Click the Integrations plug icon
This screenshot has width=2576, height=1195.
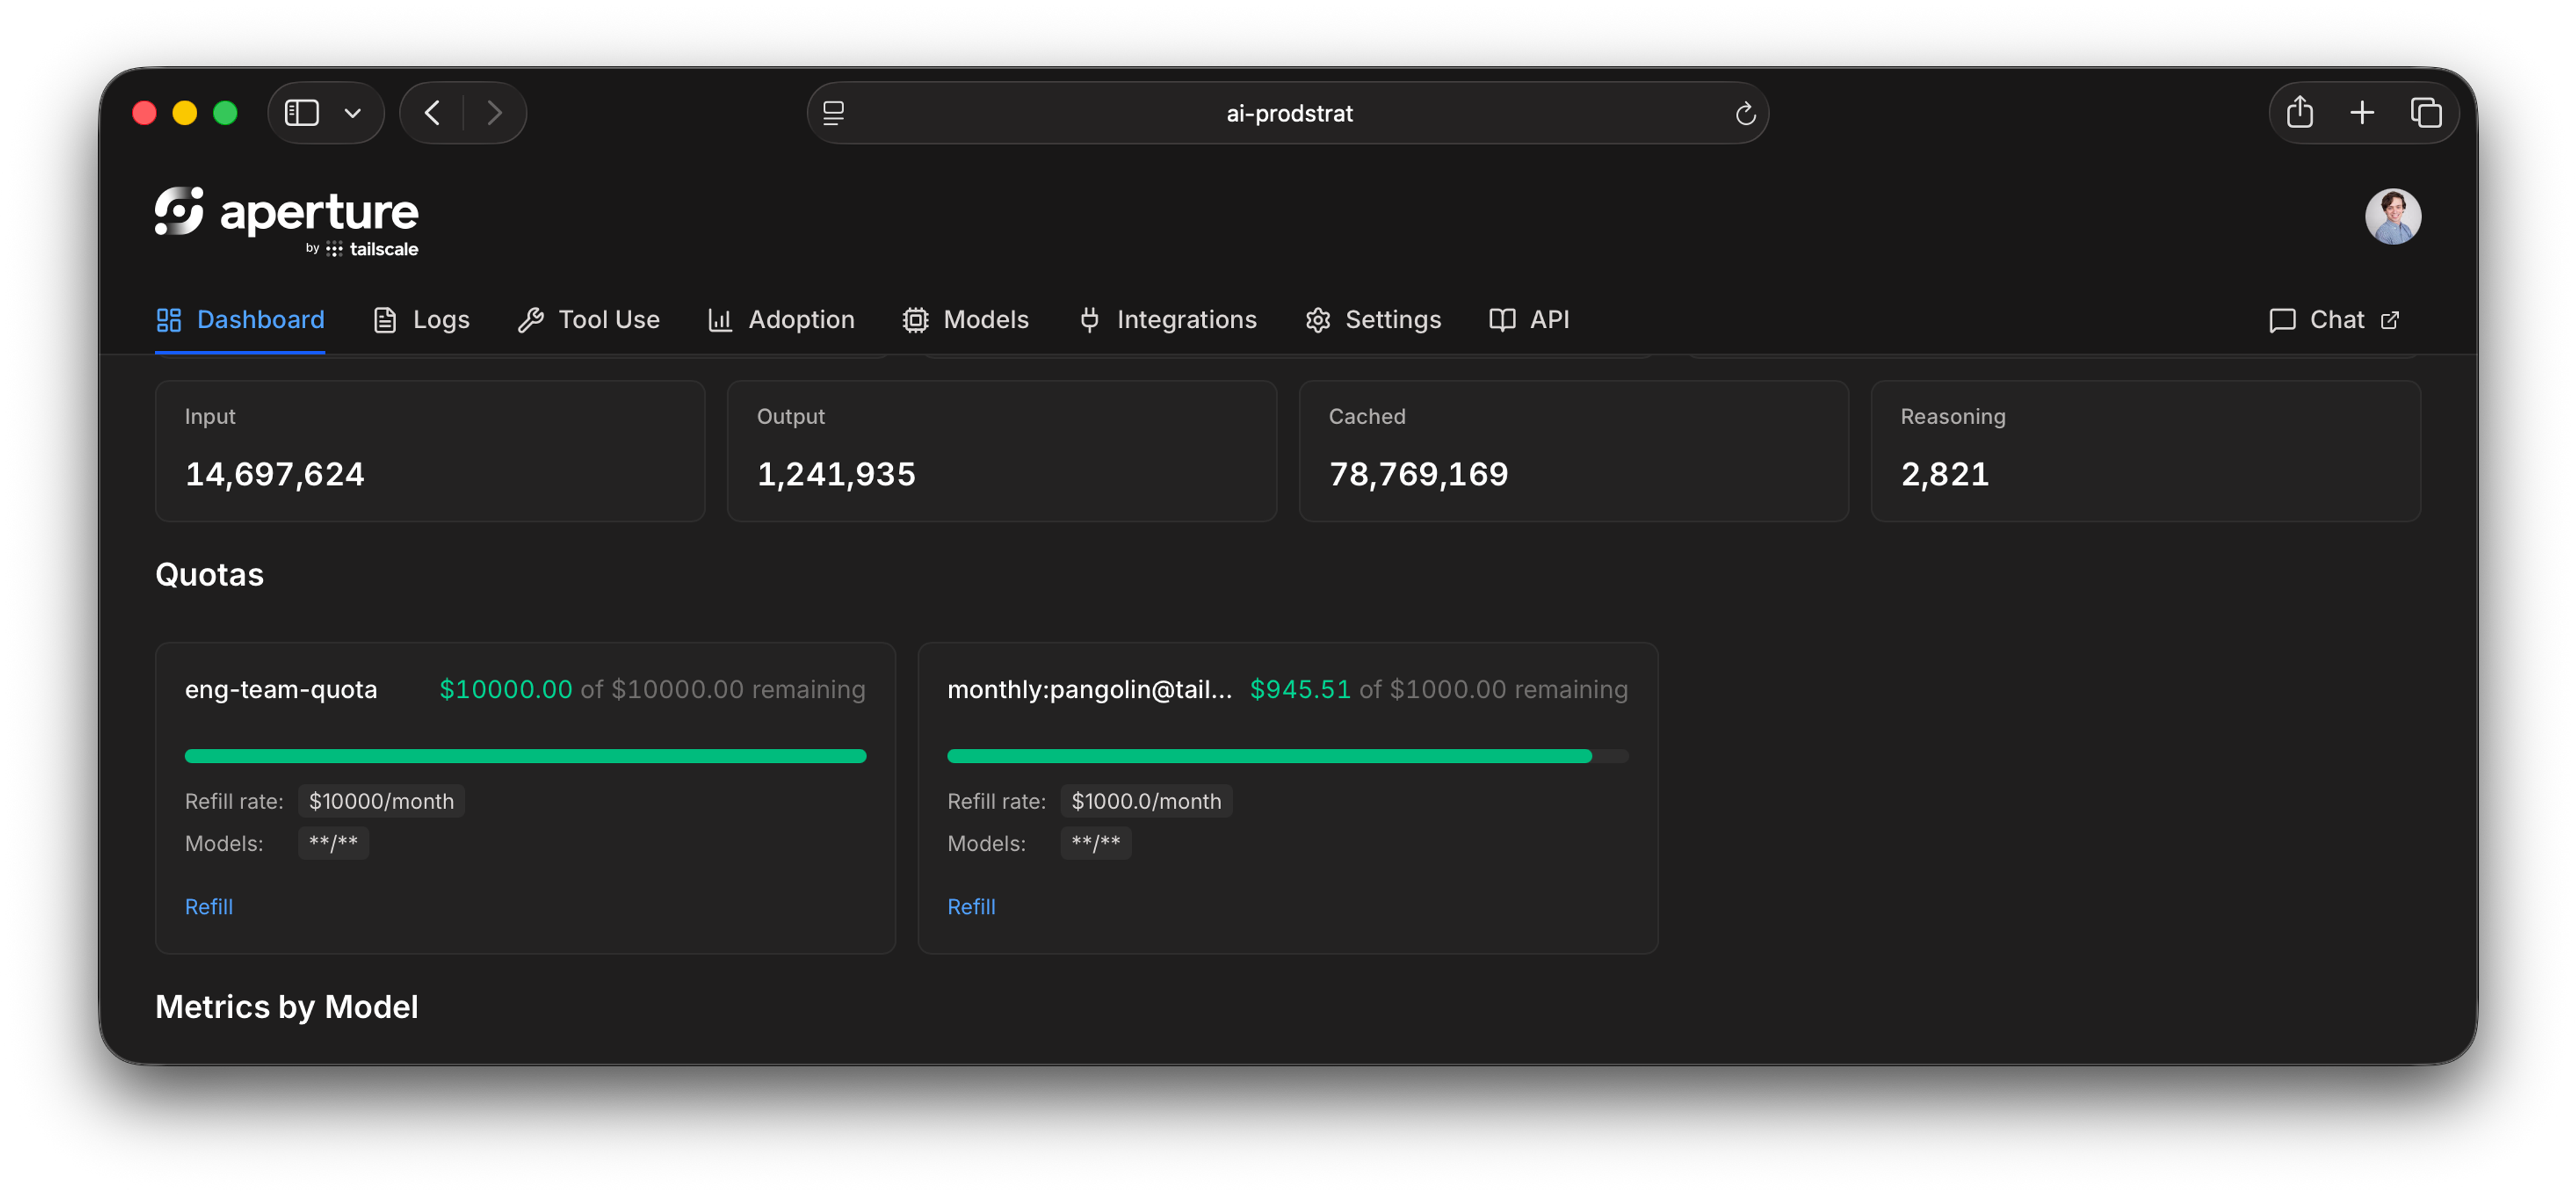tap(1089, 320)
